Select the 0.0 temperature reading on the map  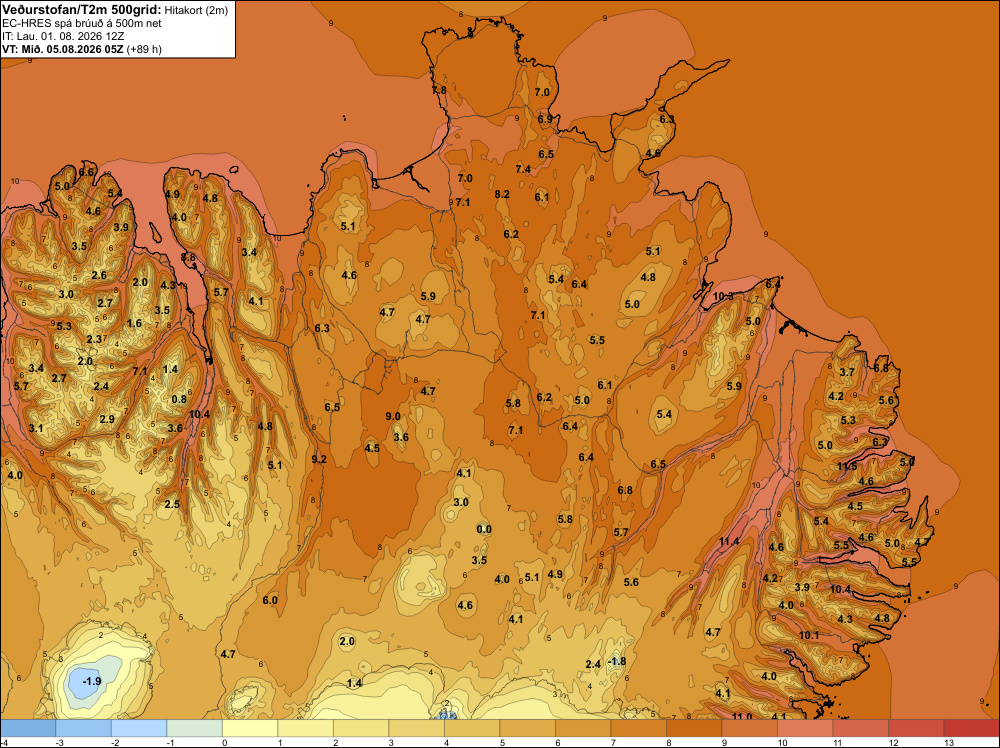pos(484,529)
